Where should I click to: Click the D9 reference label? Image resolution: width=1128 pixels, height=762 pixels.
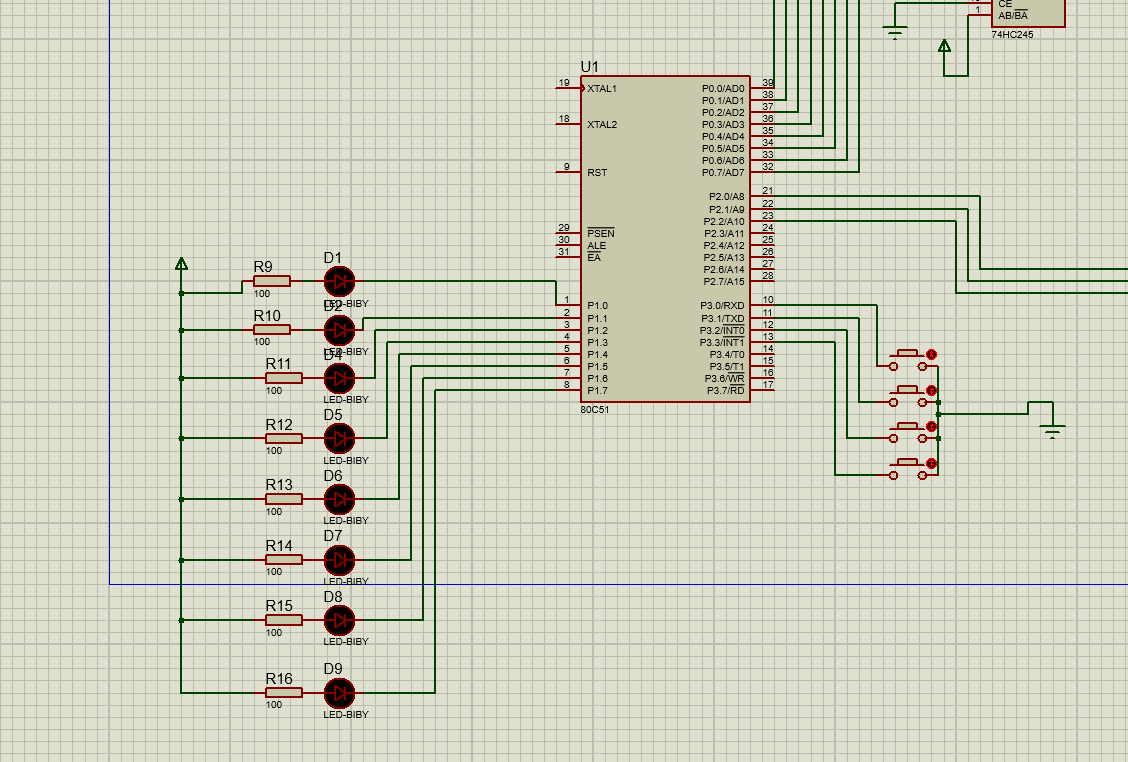(x=333, y=668)
